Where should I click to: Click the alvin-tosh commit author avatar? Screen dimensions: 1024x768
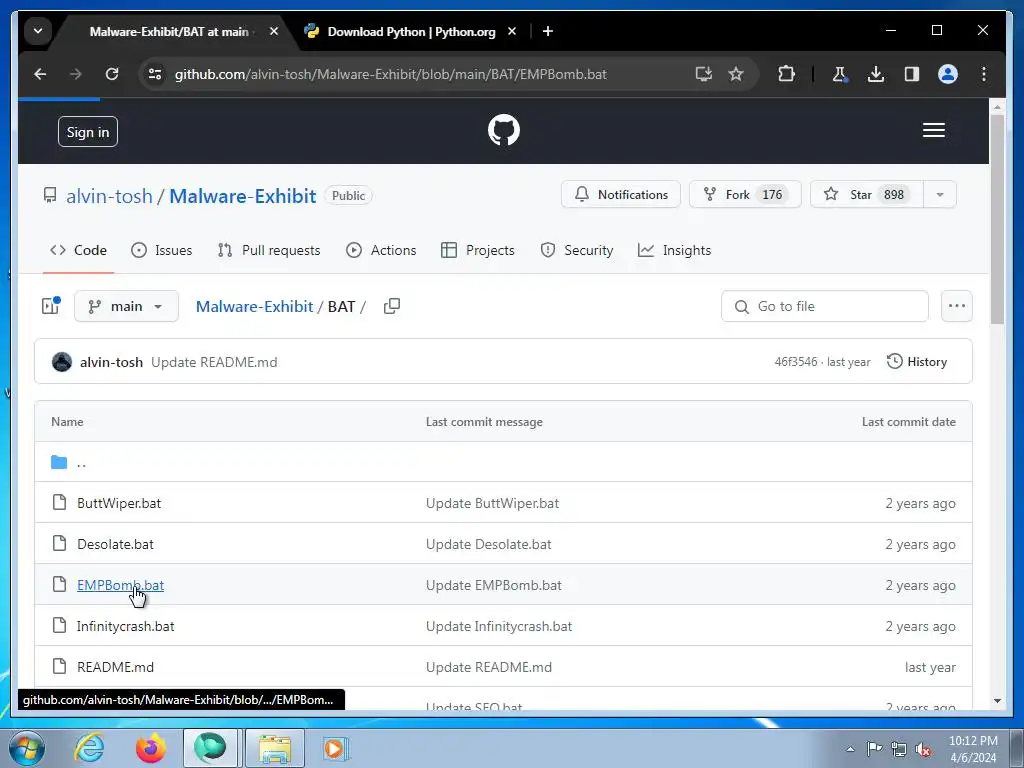pos(62,362)
